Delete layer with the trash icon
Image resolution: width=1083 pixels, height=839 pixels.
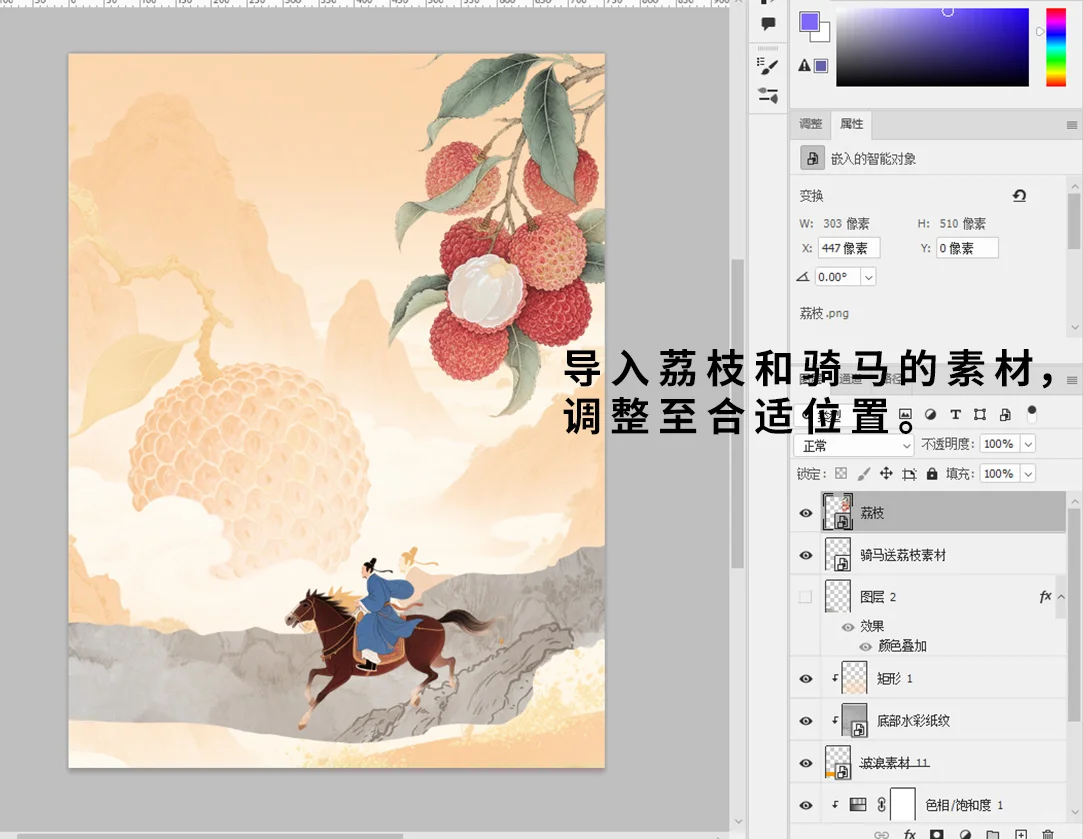[x=1048, y=834]
